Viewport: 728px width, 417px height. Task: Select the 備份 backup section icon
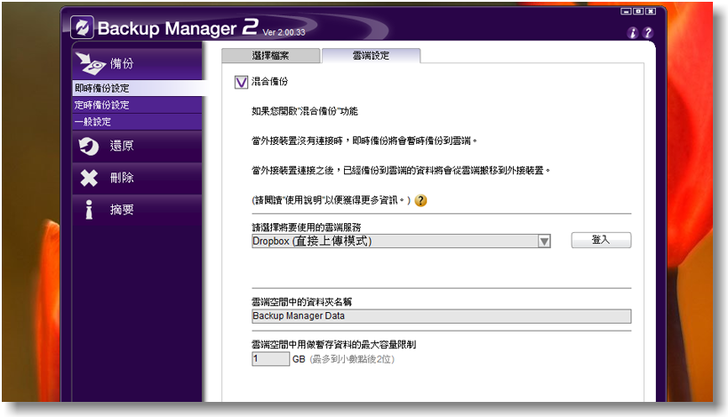tap(91, 64)
